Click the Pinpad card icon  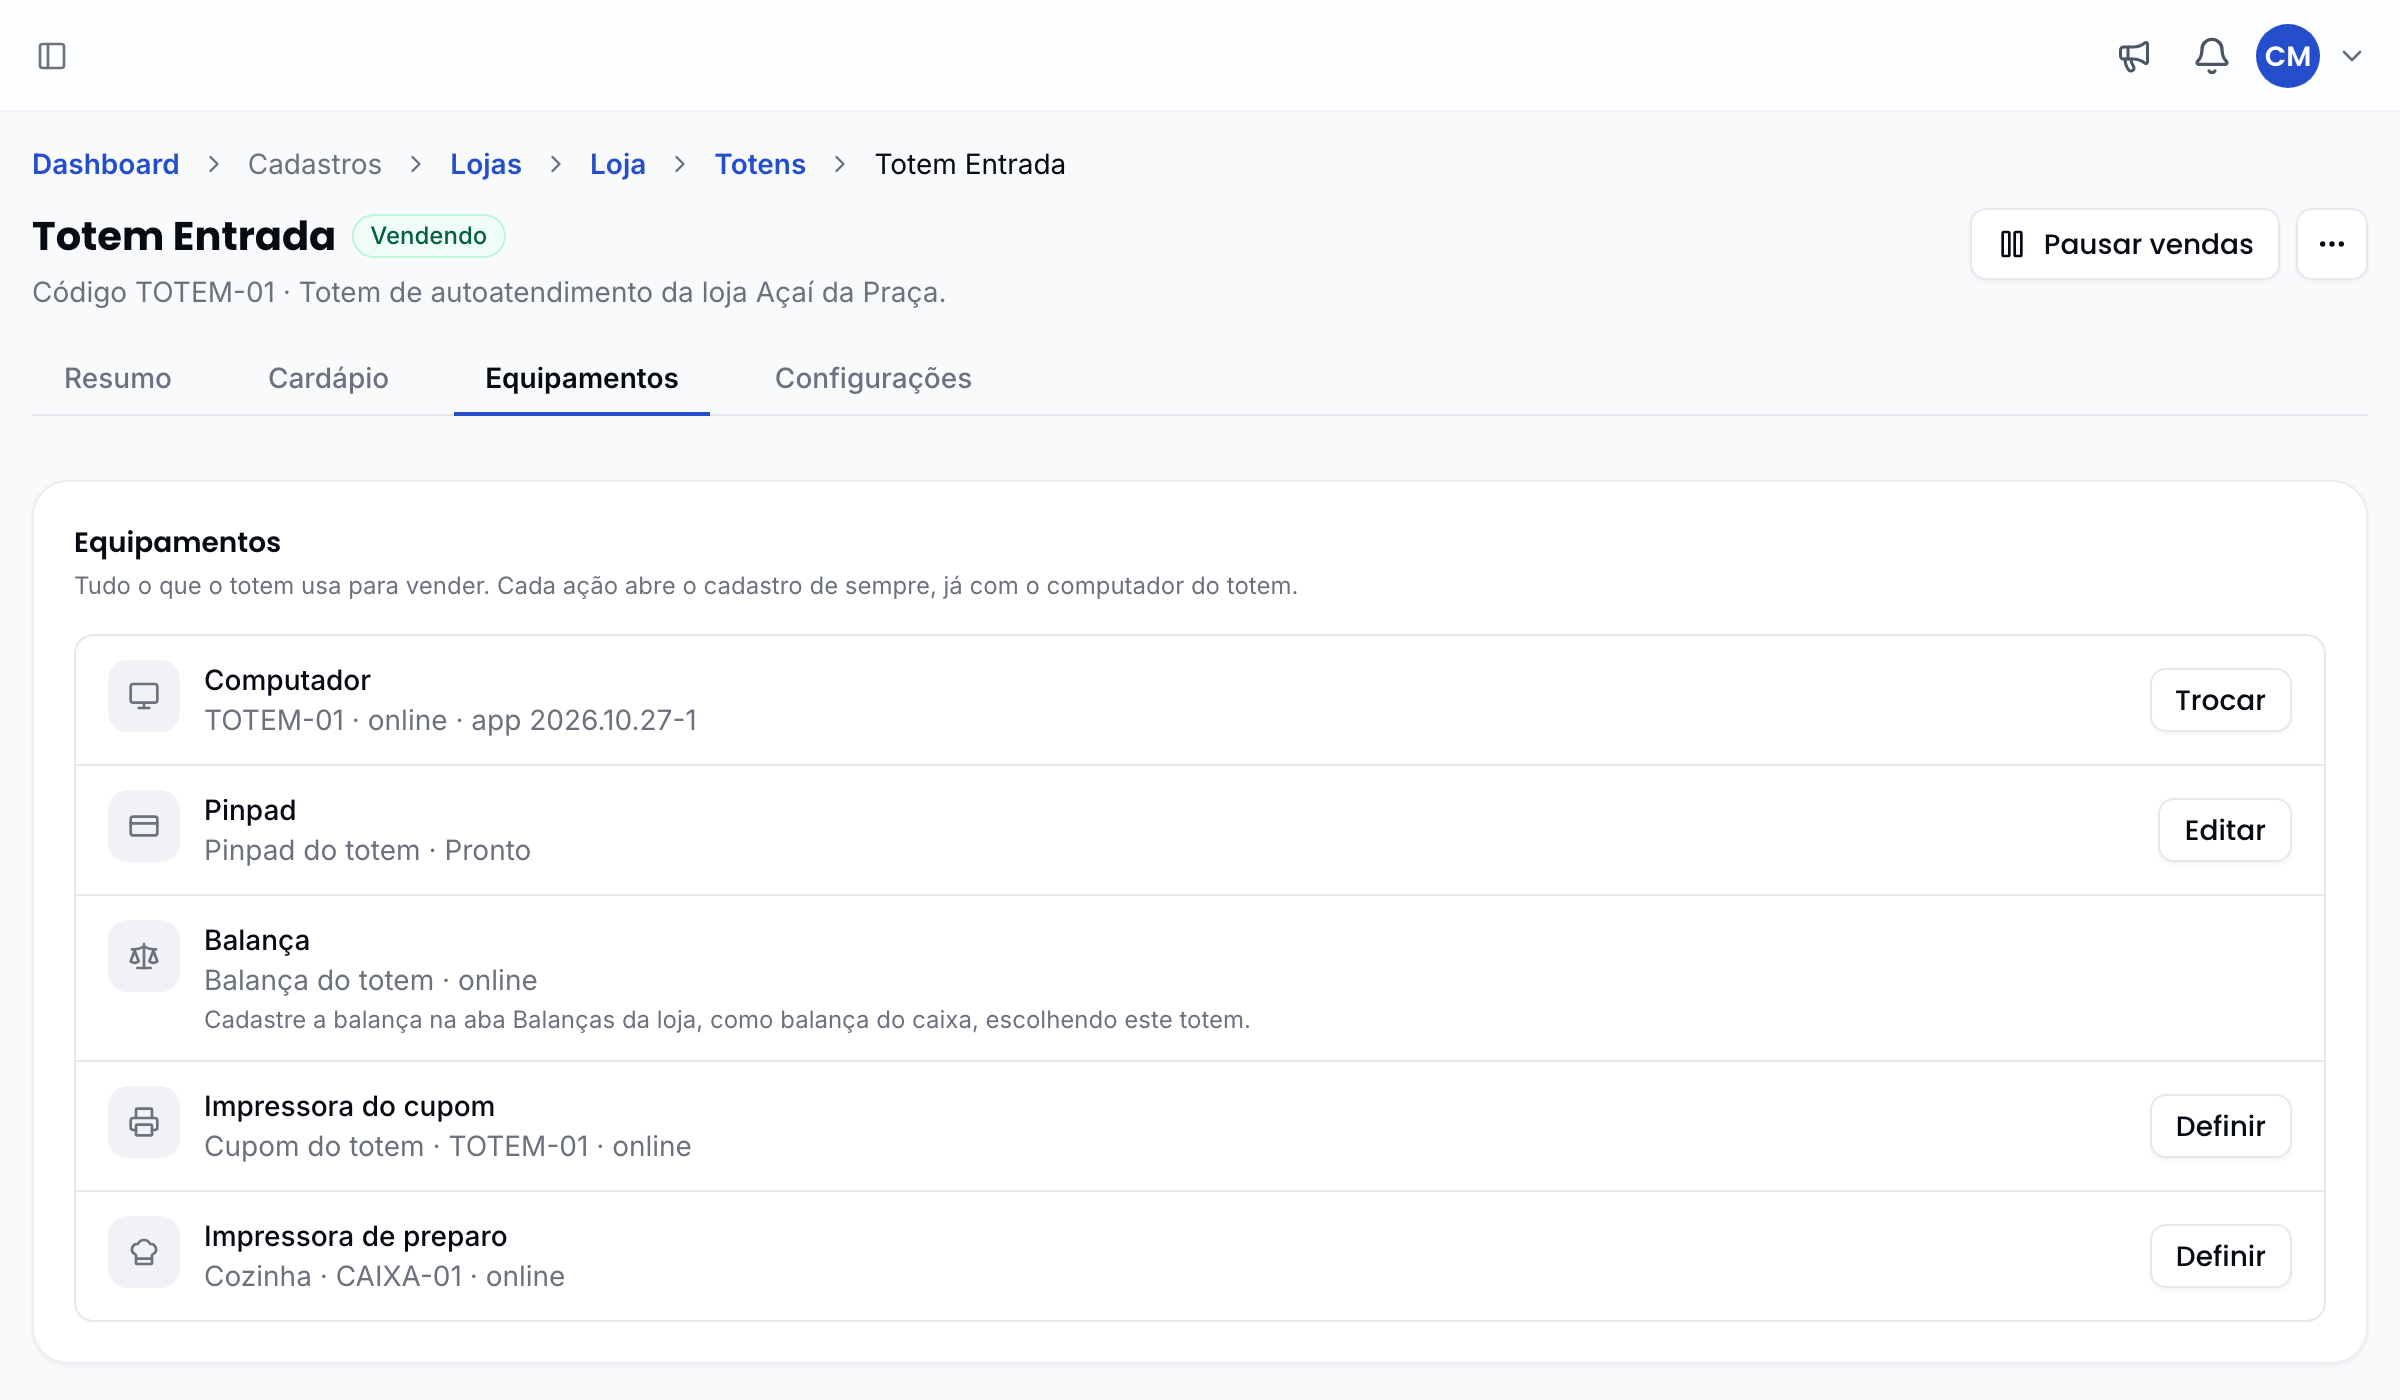tap(144, 826)
